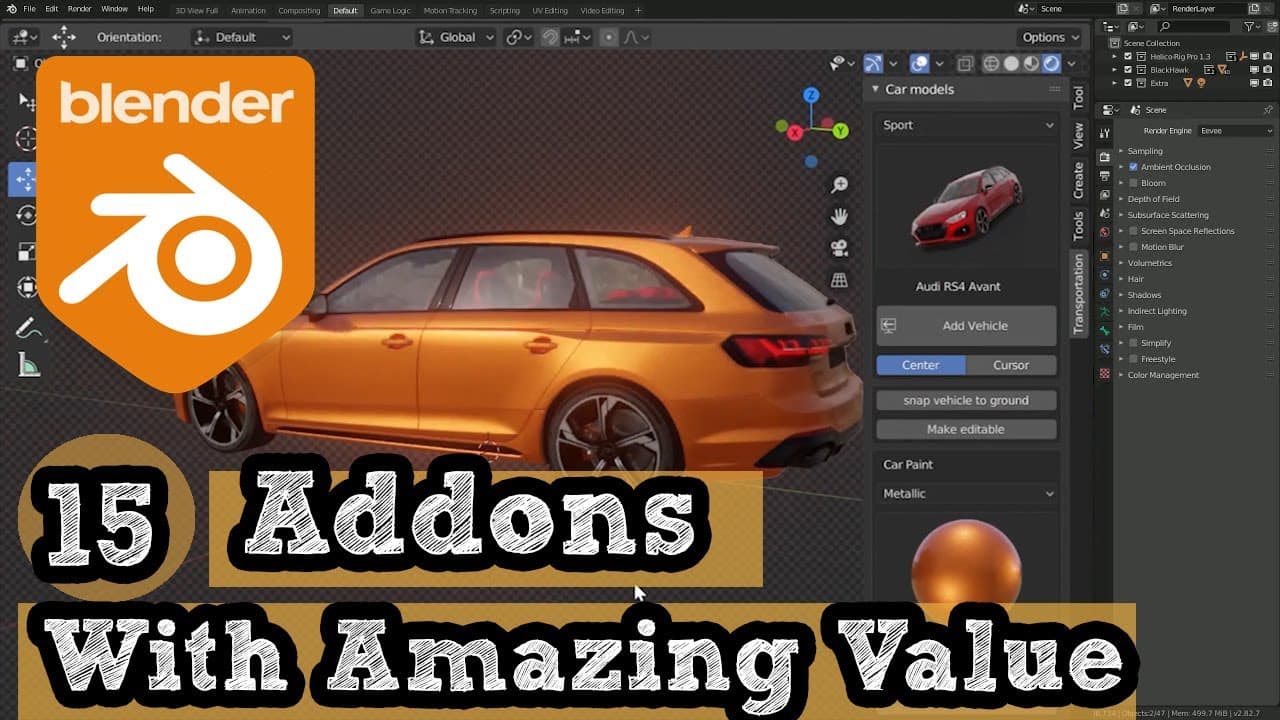1280x720 pixels.
Task: Click the camera view icon
Action: (840, 248)
